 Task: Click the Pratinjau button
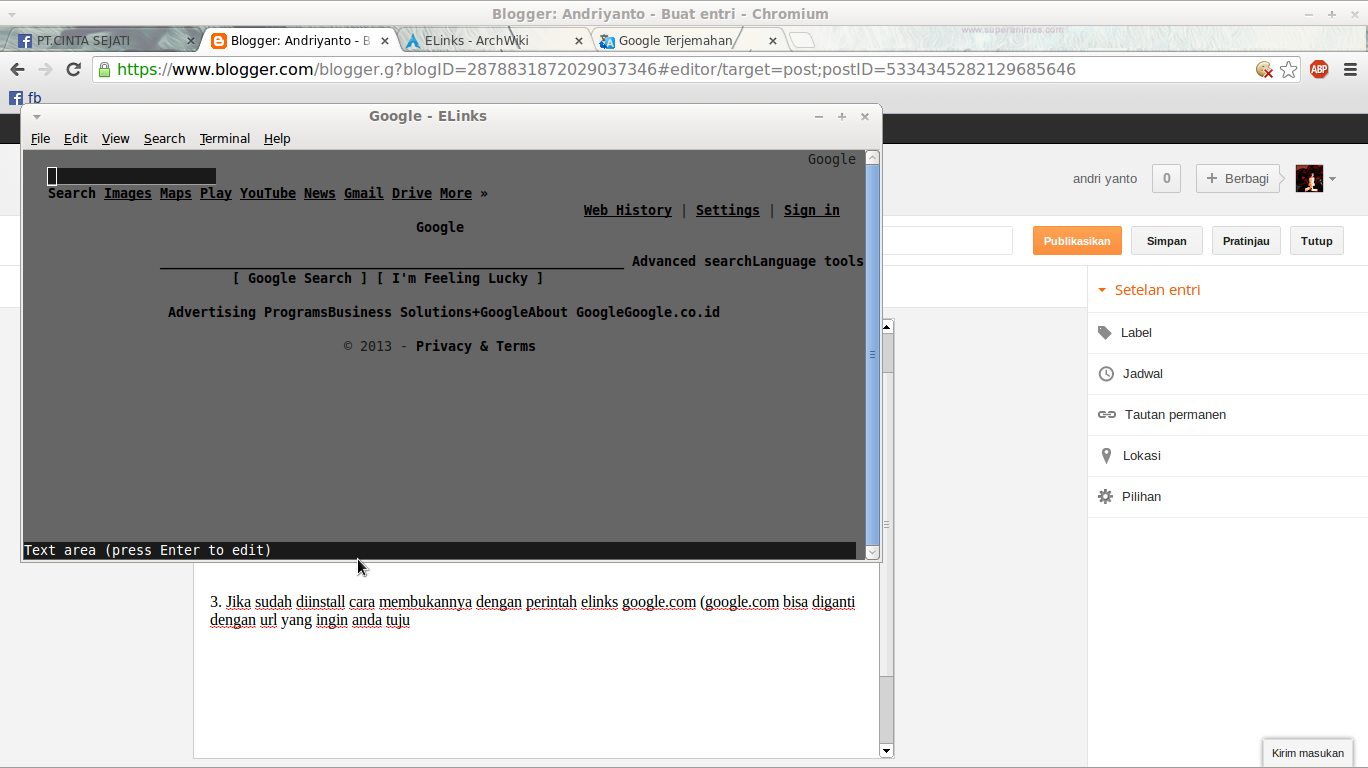(1246, 241)
